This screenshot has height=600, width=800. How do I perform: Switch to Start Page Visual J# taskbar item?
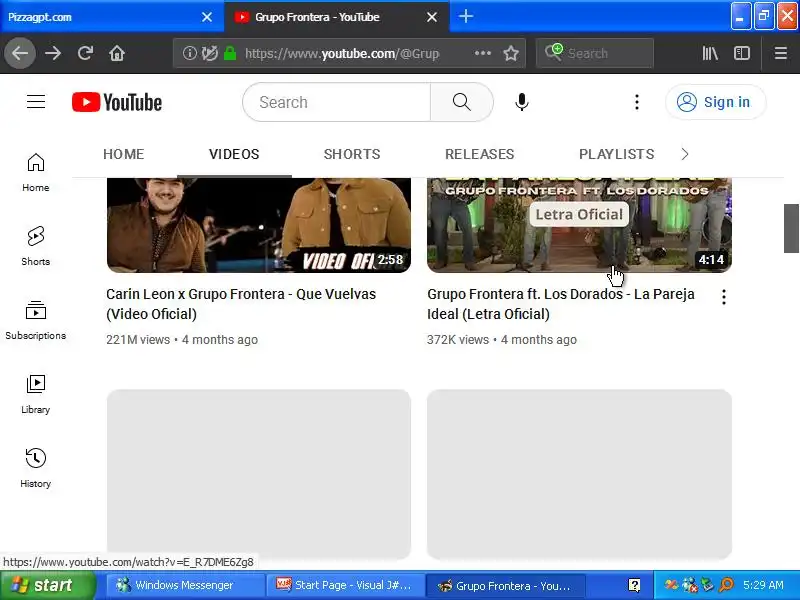tap(346, 585)
